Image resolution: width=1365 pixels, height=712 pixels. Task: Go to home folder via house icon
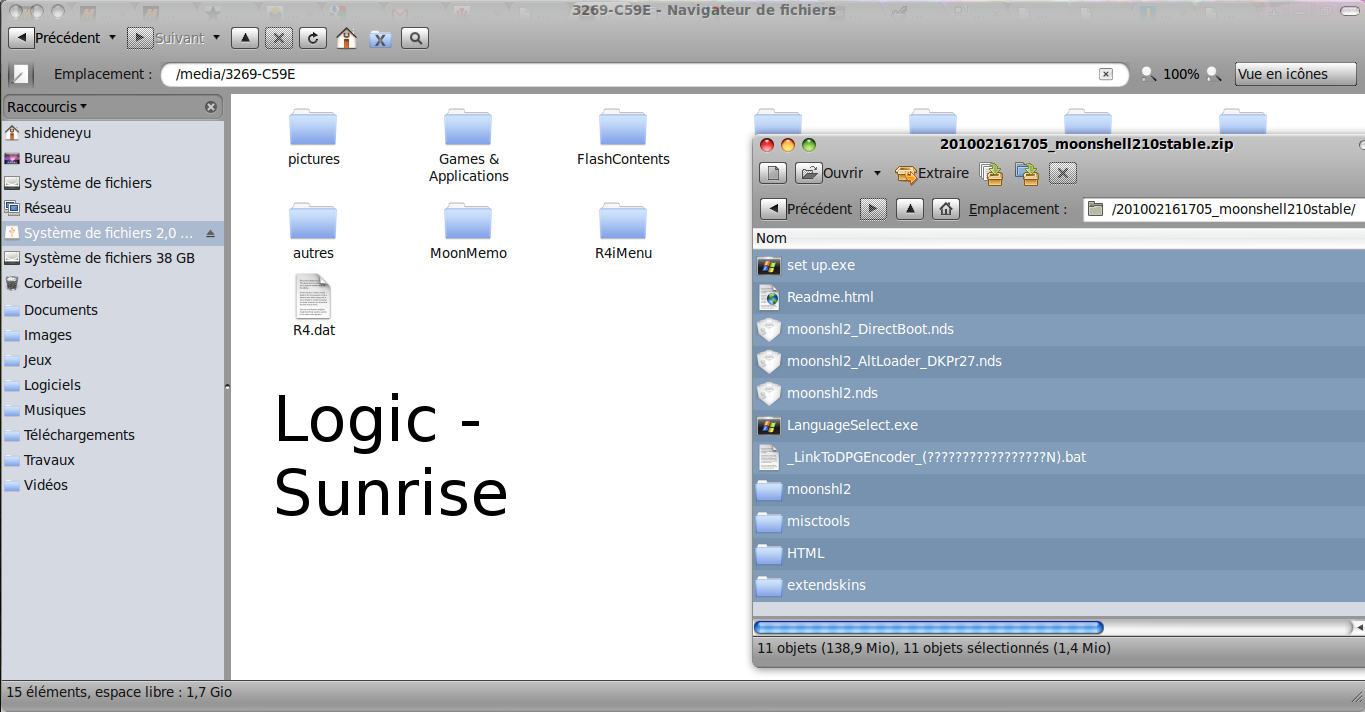(346, 38)
